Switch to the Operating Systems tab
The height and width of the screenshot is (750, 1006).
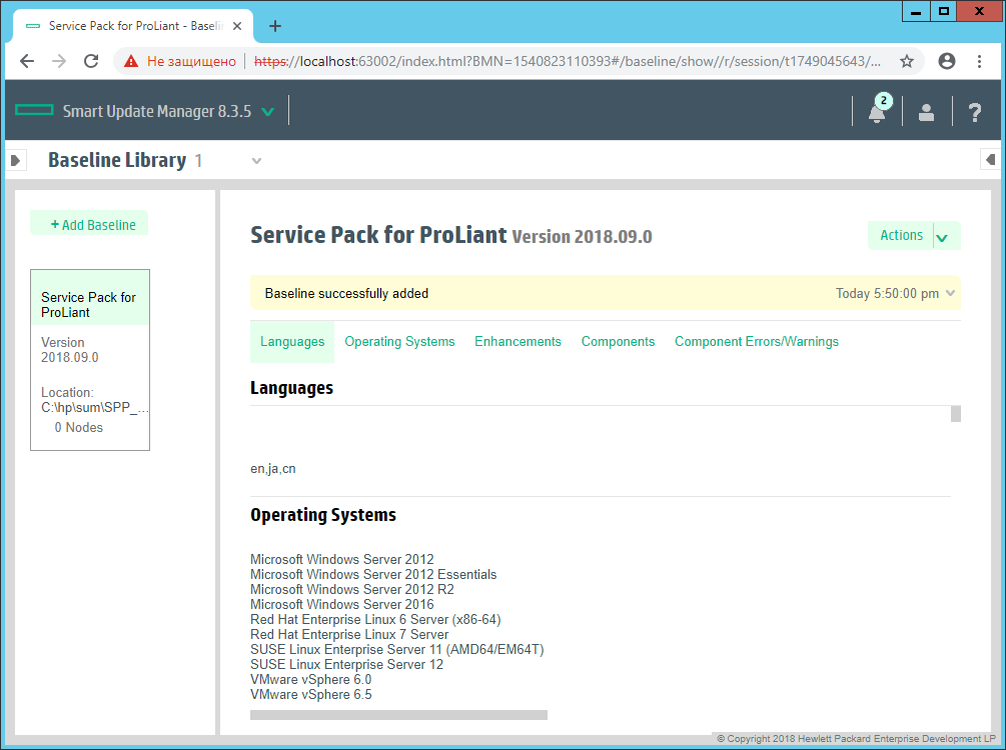tap(399, 341)
